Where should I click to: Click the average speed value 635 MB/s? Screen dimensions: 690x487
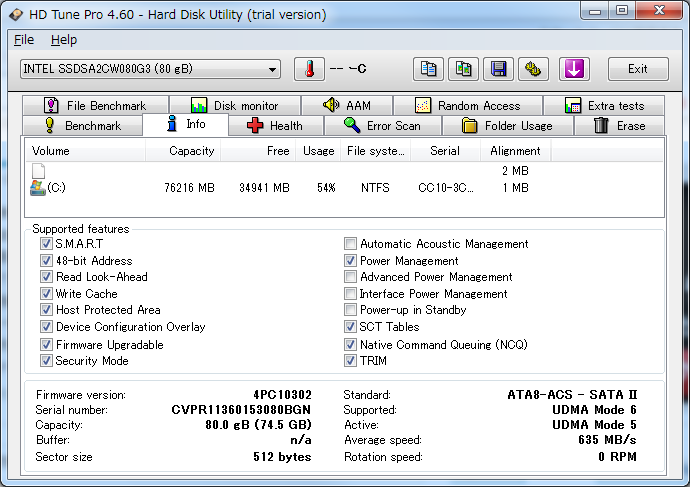click(607, 439)
